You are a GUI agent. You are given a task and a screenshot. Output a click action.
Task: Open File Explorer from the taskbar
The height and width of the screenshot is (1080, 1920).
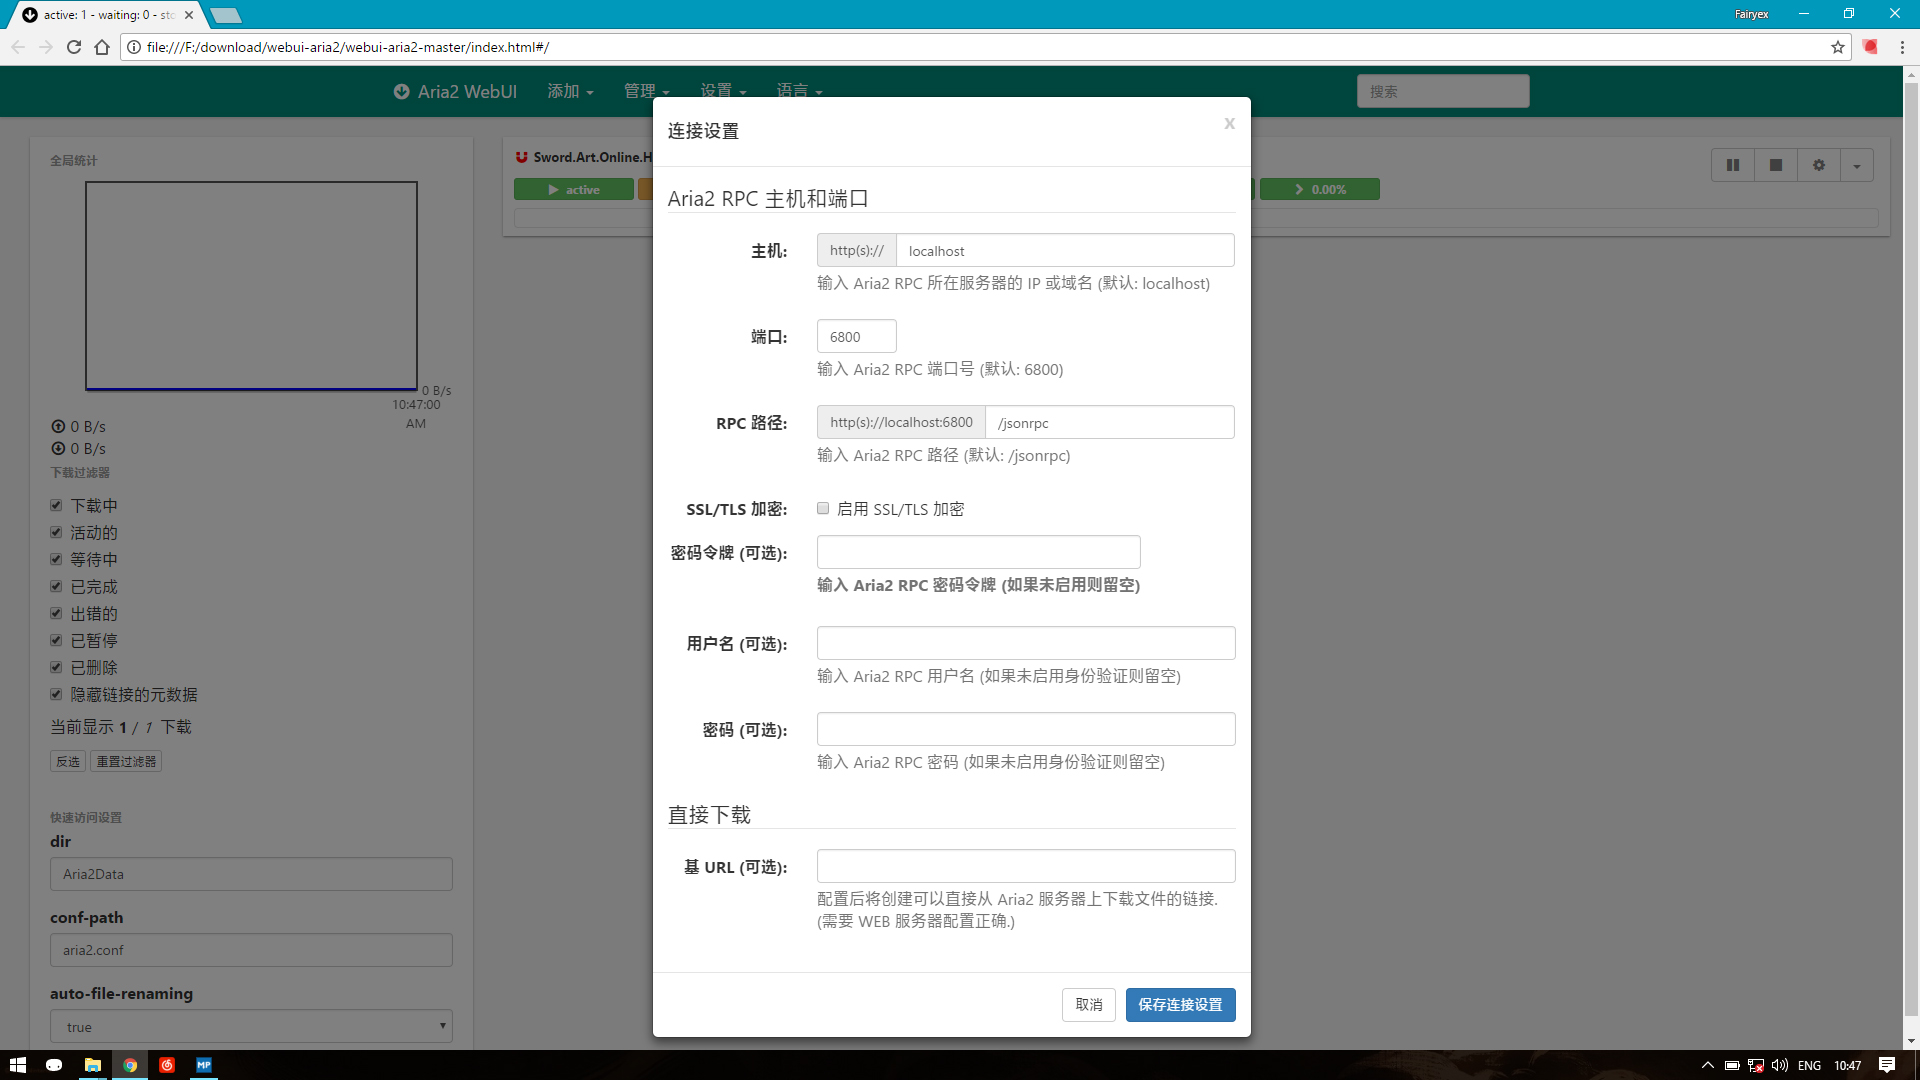92,1065
